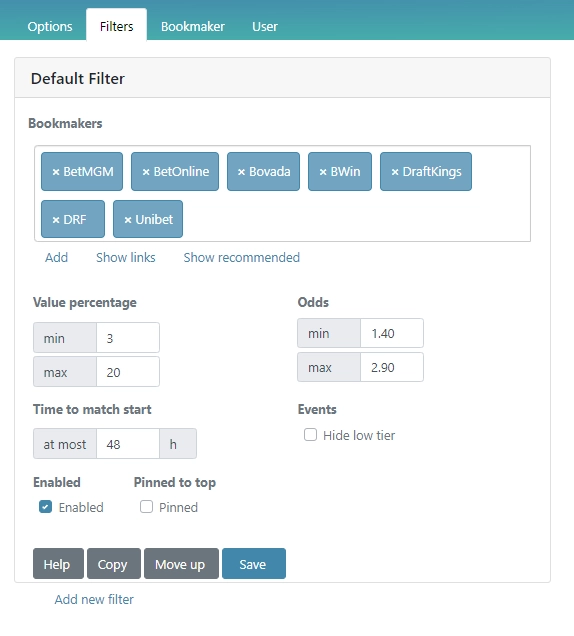Image resolution: width=574 pixels, height=636 pixels.
Task: Open filter Help button
Action: (58, 564)
